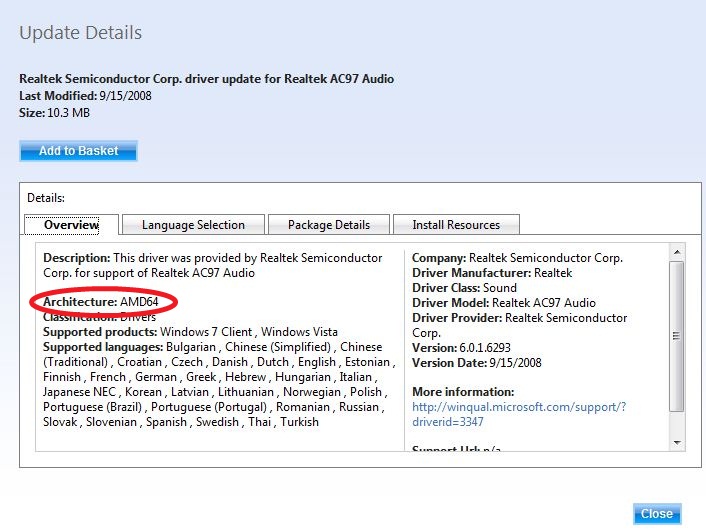Click the driver update title text
This screenshot has width=706, height=530.
(207, 79)
